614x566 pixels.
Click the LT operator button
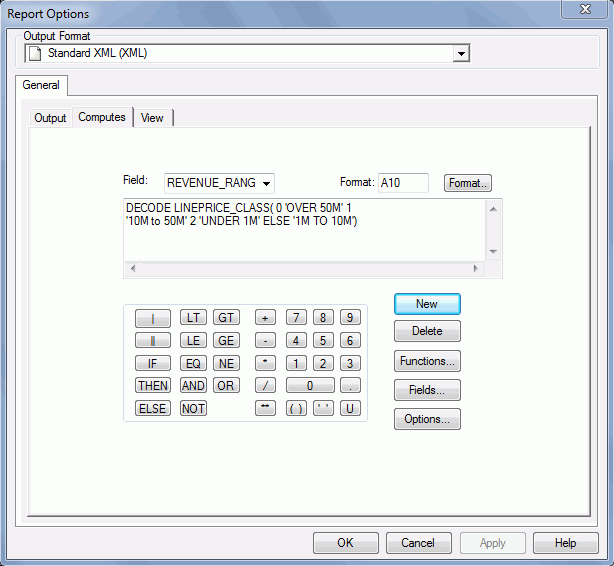pos(193,317)
